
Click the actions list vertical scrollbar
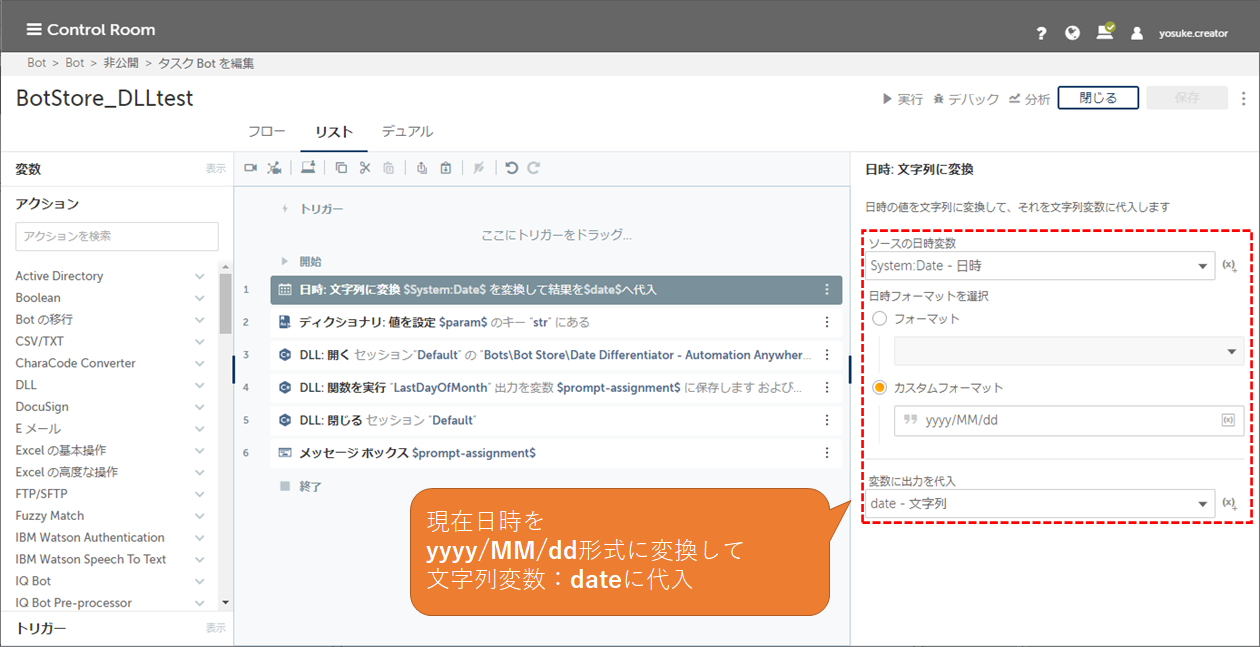tap(225, 303)
